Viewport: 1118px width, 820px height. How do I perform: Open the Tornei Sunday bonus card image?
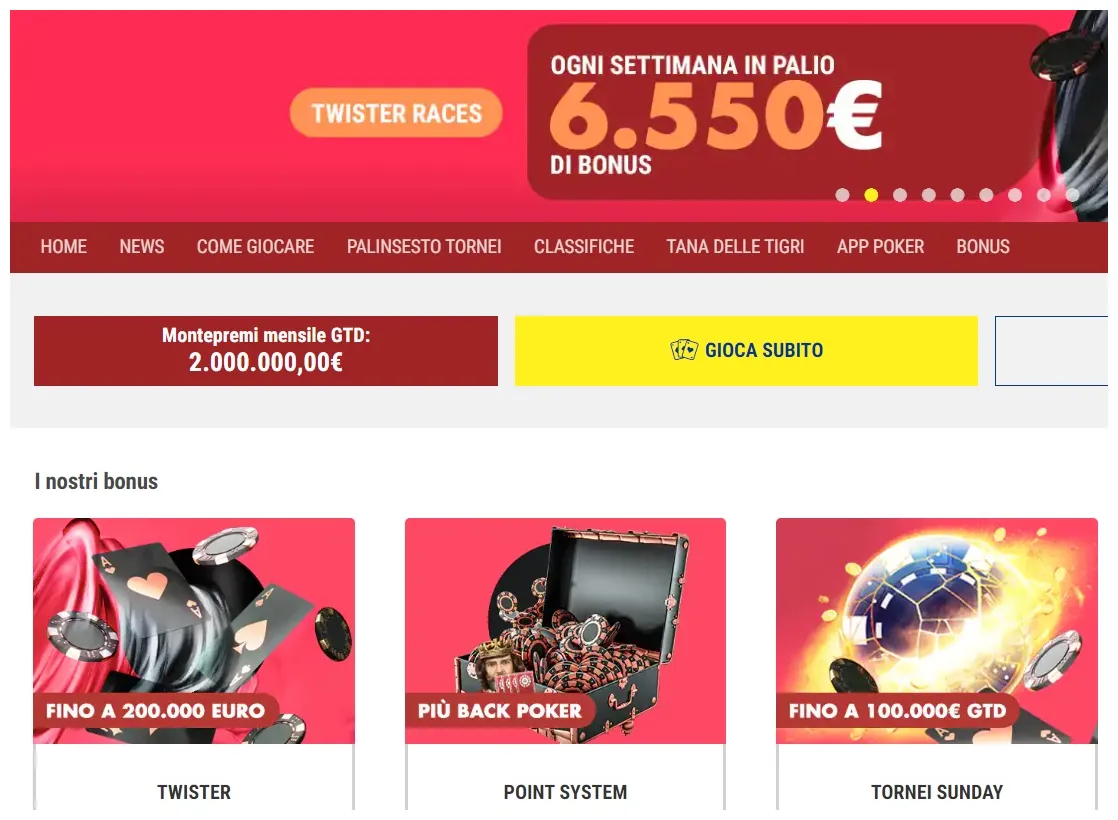(937, 631)
